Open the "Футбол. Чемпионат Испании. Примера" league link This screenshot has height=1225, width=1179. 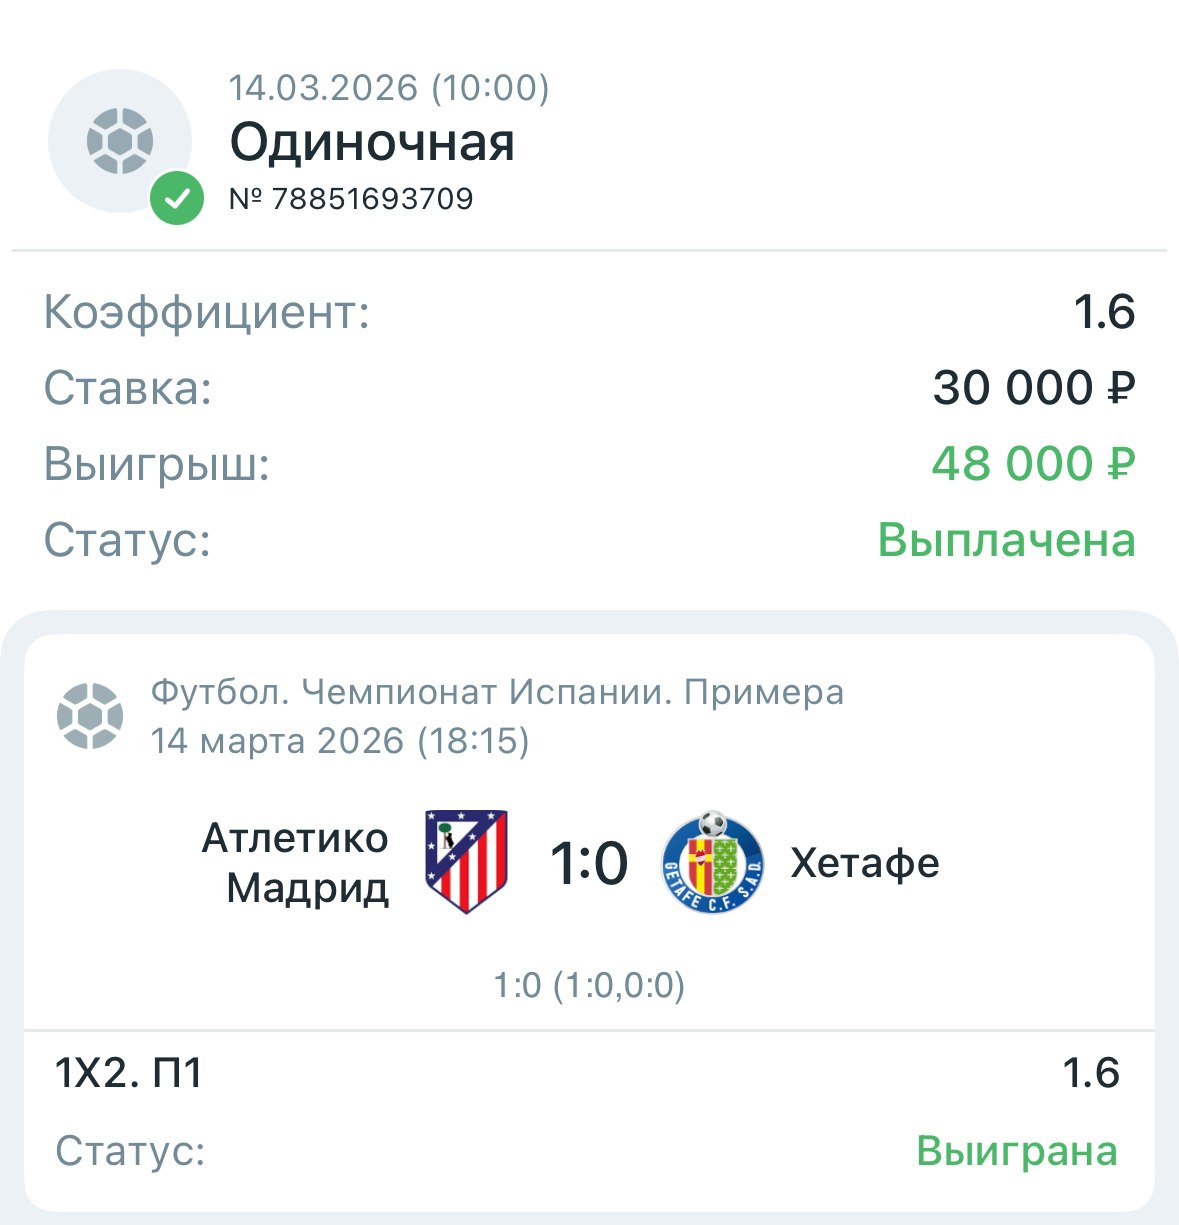(x=497, y=692)
